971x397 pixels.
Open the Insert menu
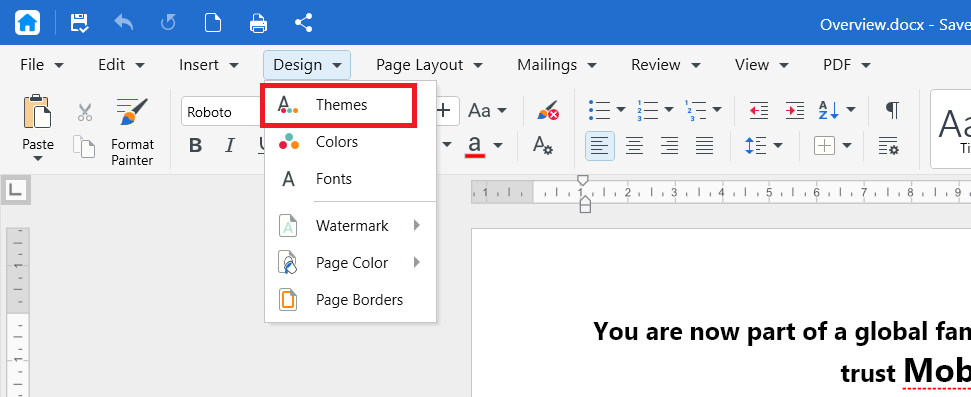tap(209, 65)
